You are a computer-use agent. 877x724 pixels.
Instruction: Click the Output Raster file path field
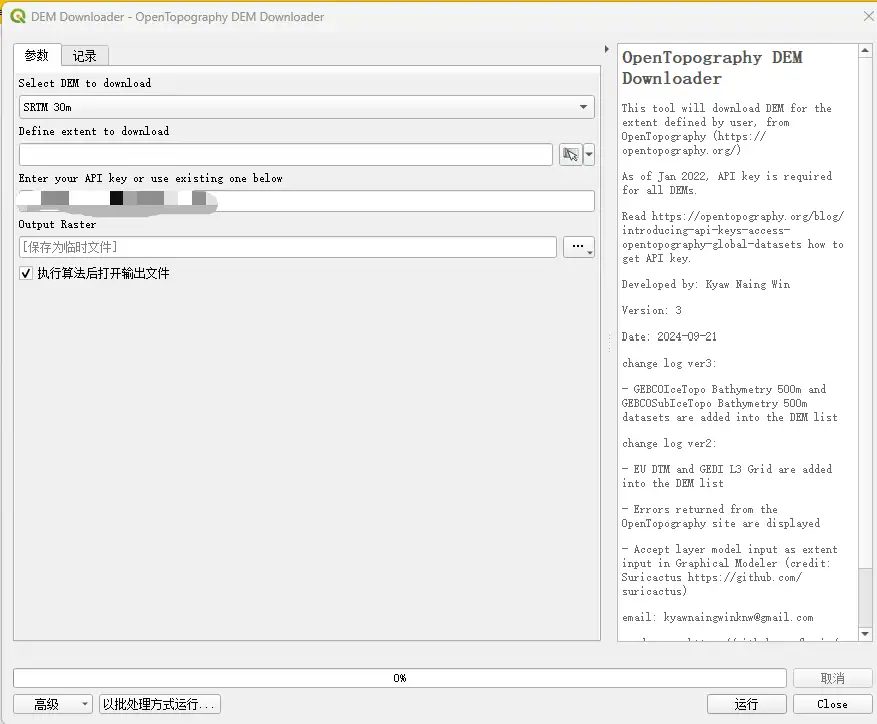tap(287, 247)
